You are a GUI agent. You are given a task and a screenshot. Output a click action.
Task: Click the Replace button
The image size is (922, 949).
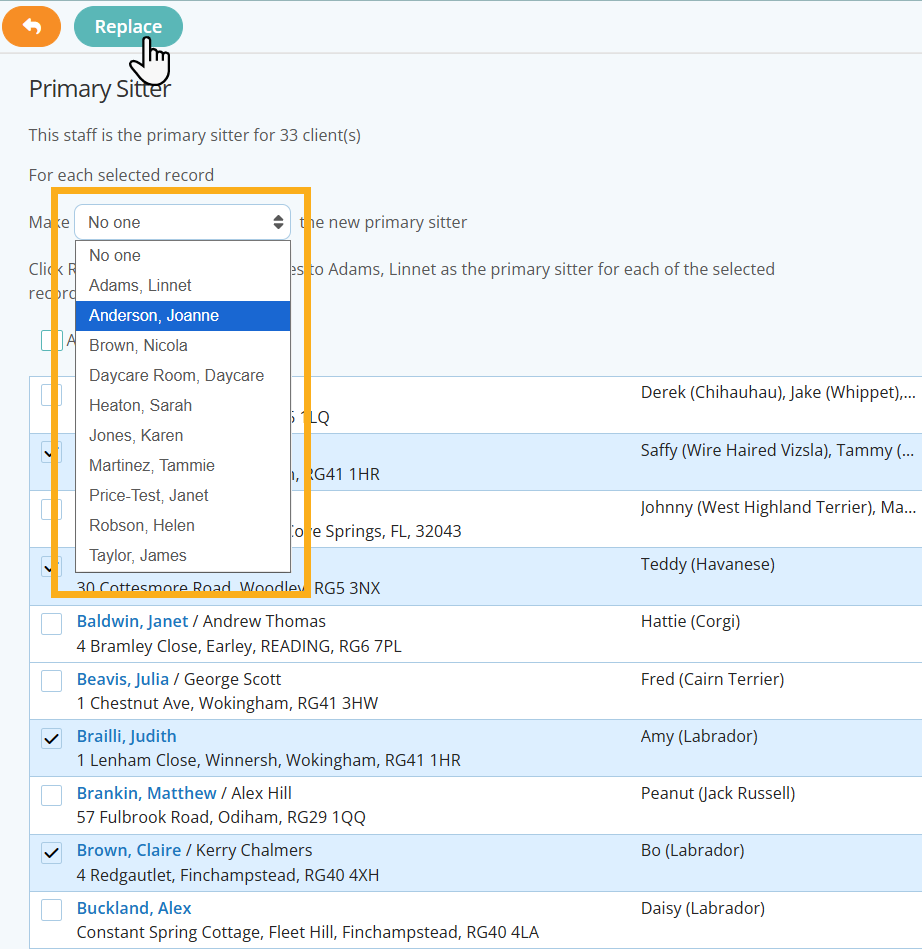click(x=128, y=26)
